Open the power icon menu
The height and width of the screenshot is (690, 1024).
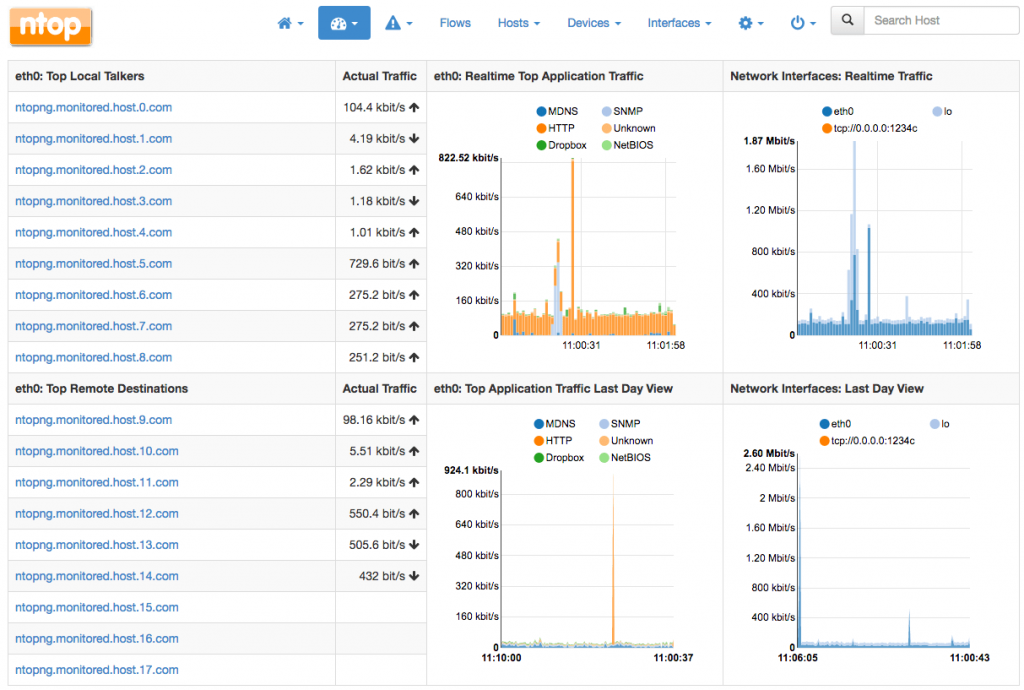click(803, 23)
